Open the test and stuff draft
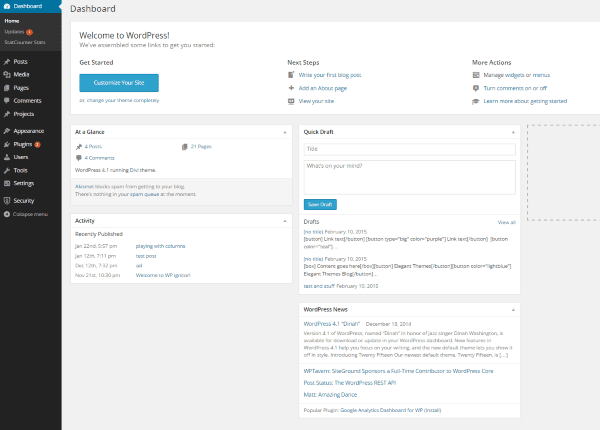600x430 pixels. point(319,286)
